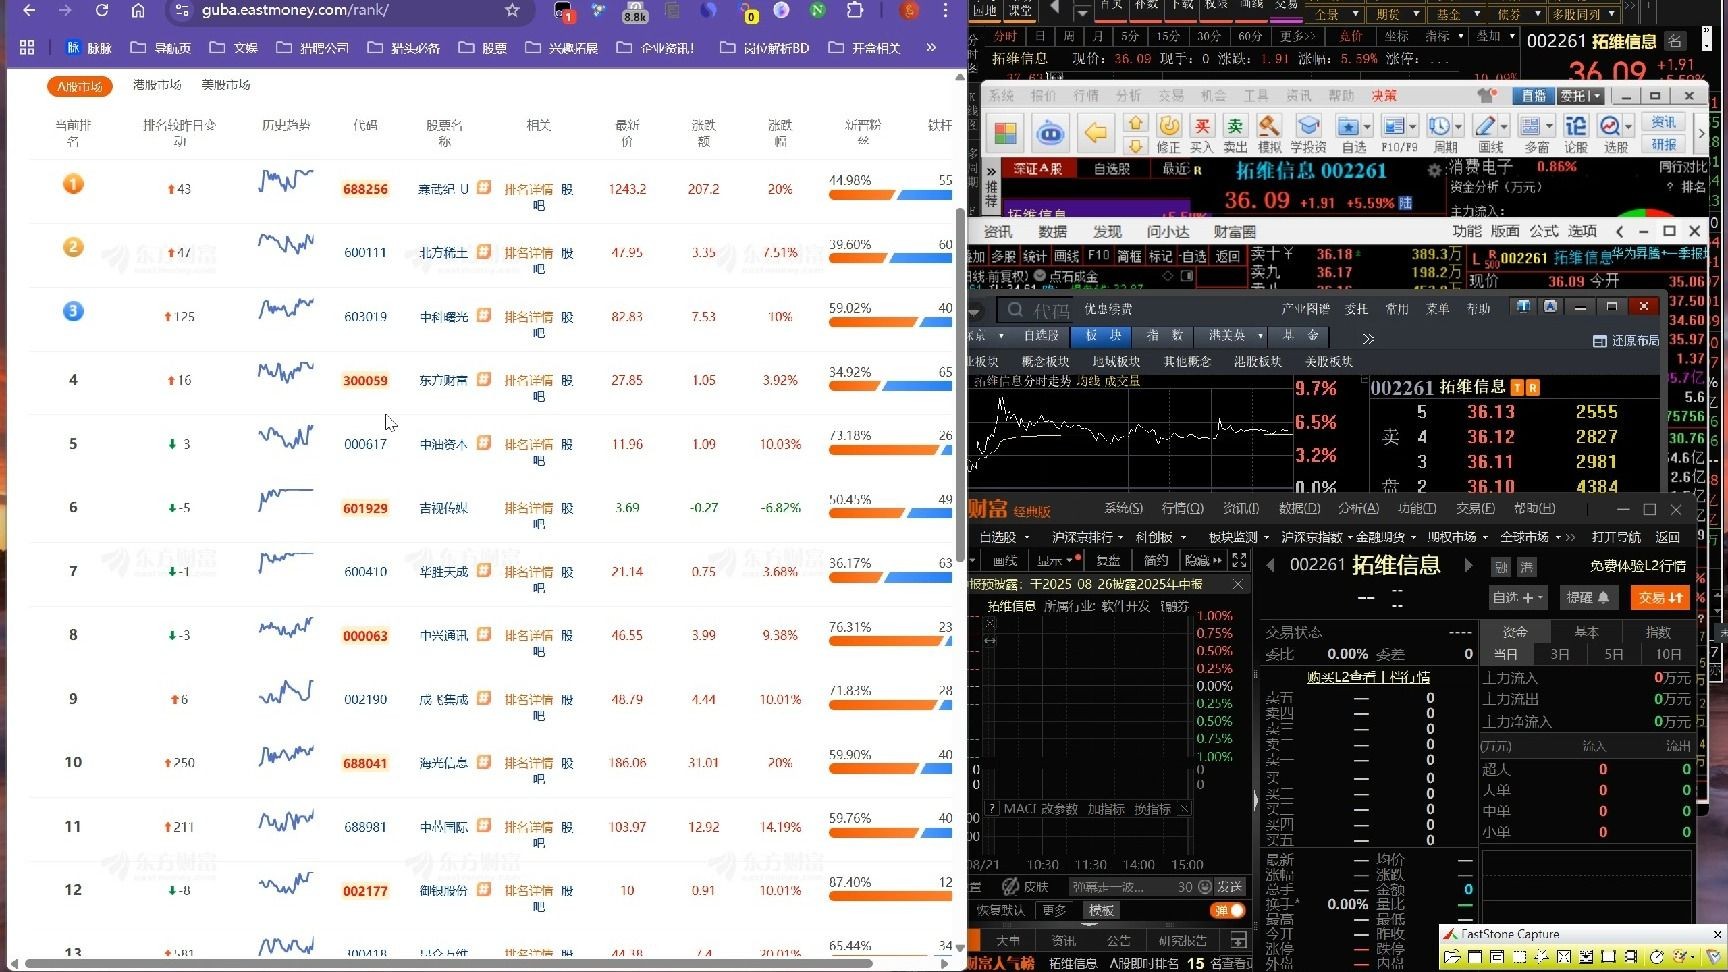
Task: Toggle the 港 indicator button
Action: [x=1527, y=567]
